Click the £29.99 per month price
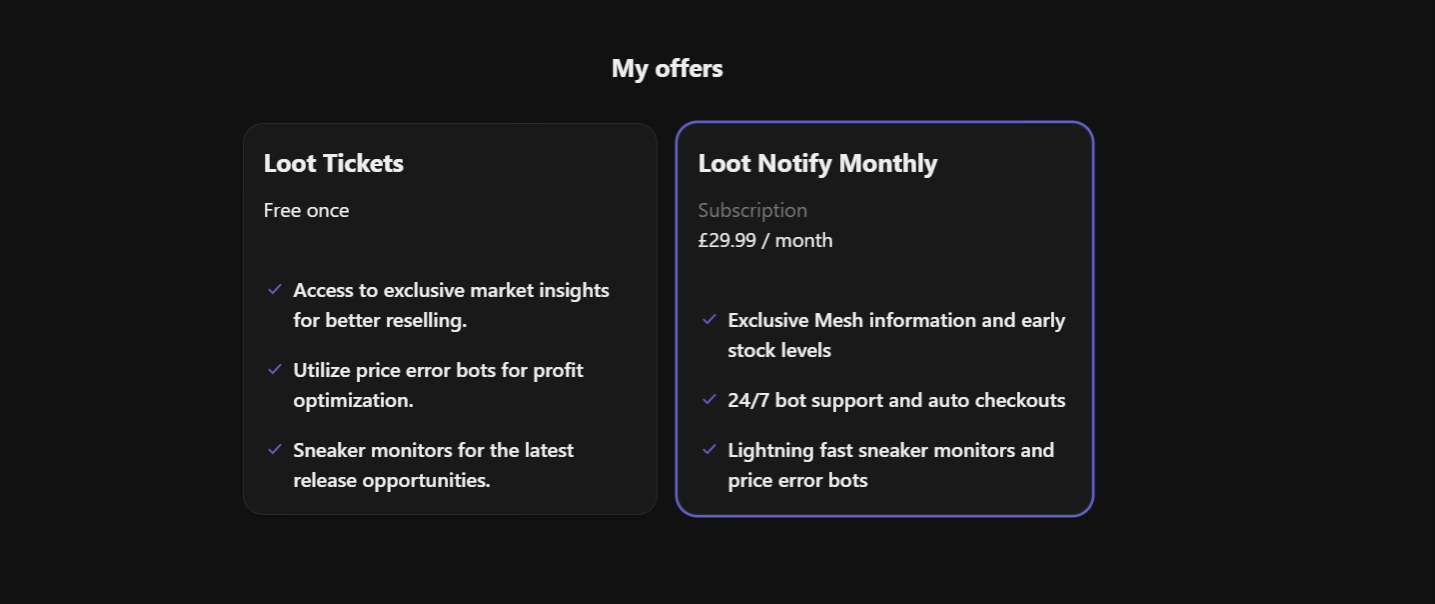 [765, 240]
